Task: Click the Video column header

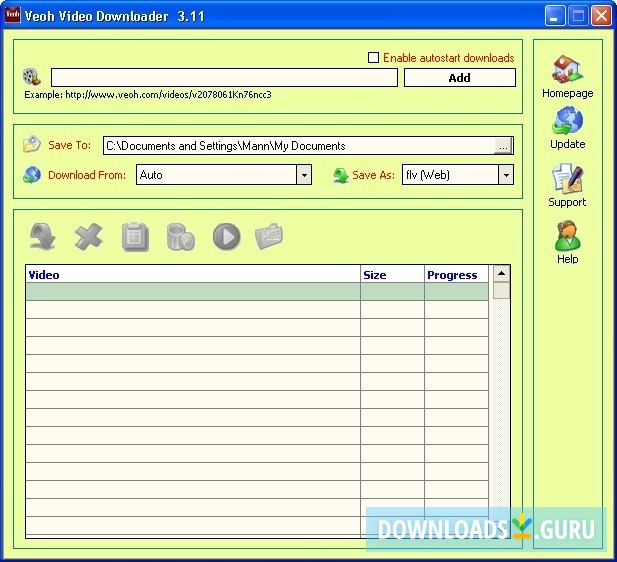Action: tap(193, 275)
